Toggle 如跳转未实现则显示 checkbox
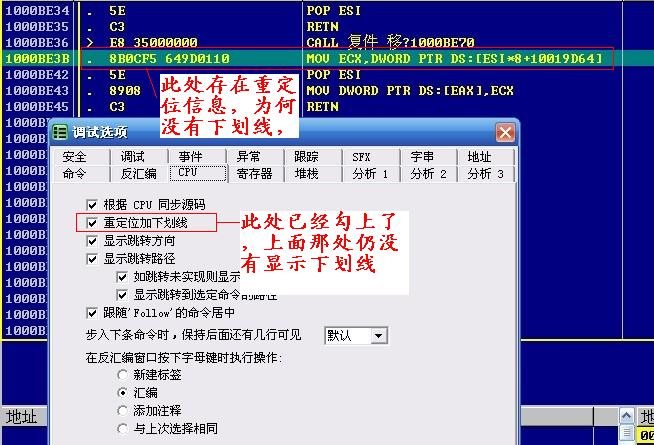This screenshot has width=654, height=445. tap(122, 277)
